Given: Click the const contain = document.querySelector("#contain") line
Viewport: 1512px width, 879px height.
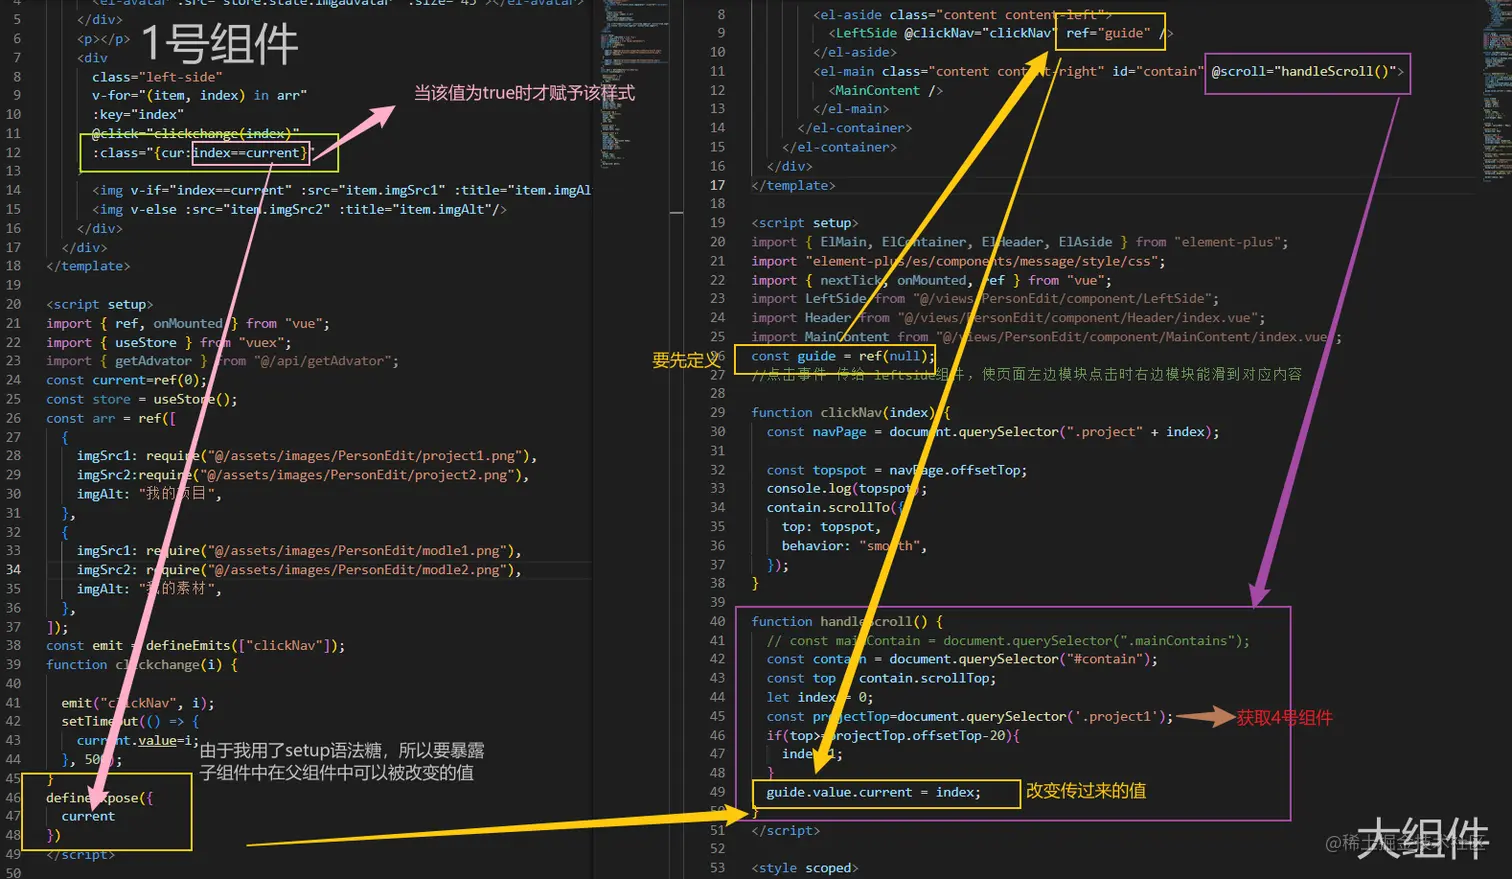Looking at the screenshot, I should click(x=963, y=660).
